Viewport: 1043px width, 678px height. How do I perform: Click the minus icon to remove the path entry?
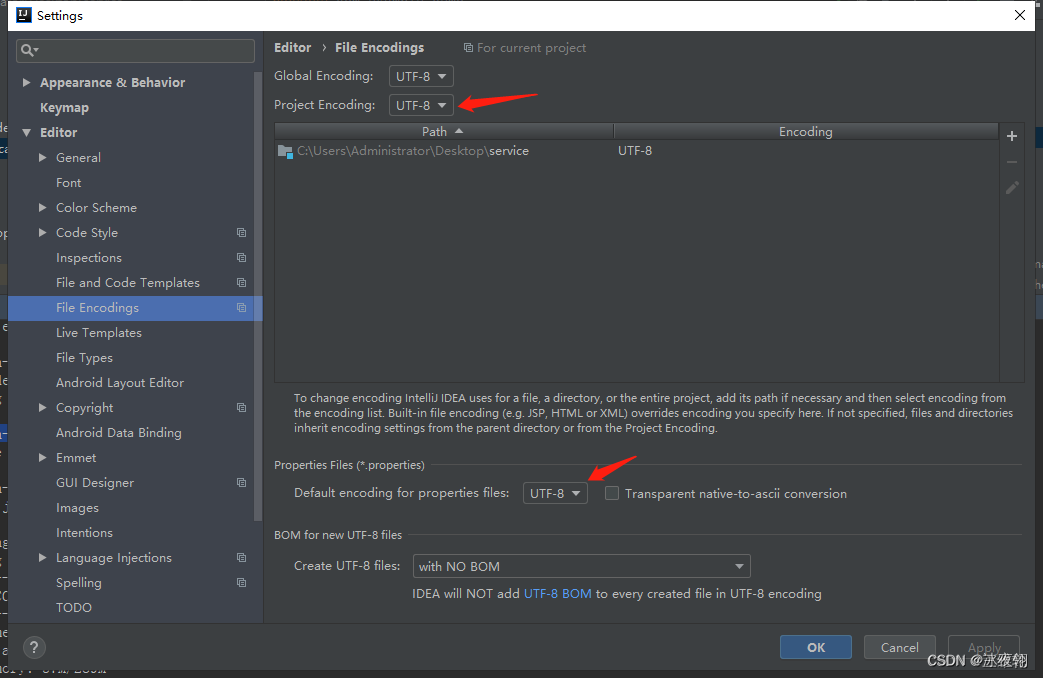coord(1011,161)
